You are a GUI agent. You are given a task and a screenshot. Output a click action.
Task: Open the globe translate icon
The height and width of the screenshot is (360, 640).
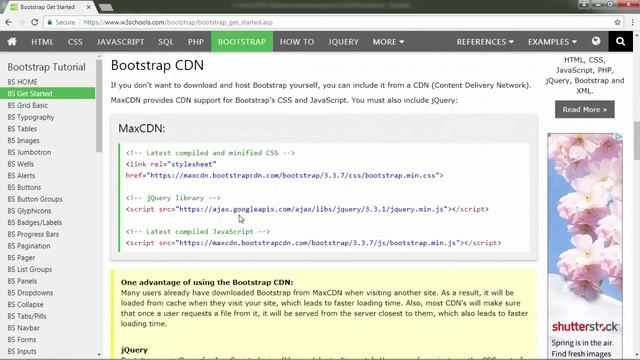[x=596, y=41]
